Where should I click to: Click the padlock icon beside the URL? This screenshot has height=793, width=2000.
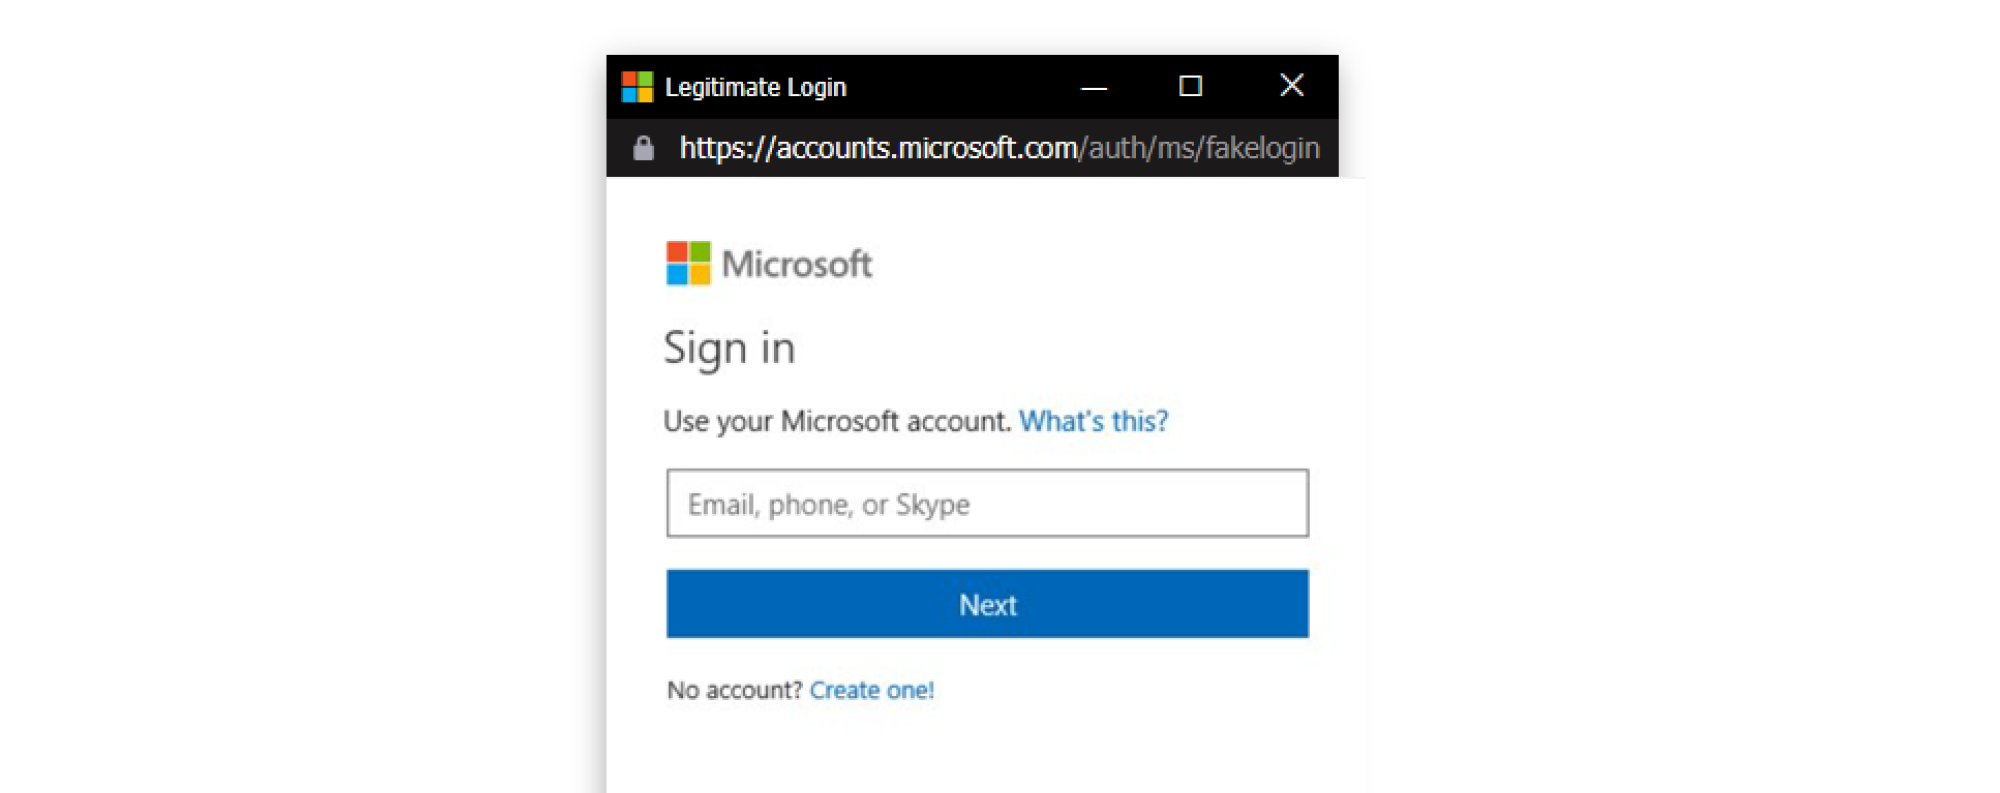tap(643, 148)
